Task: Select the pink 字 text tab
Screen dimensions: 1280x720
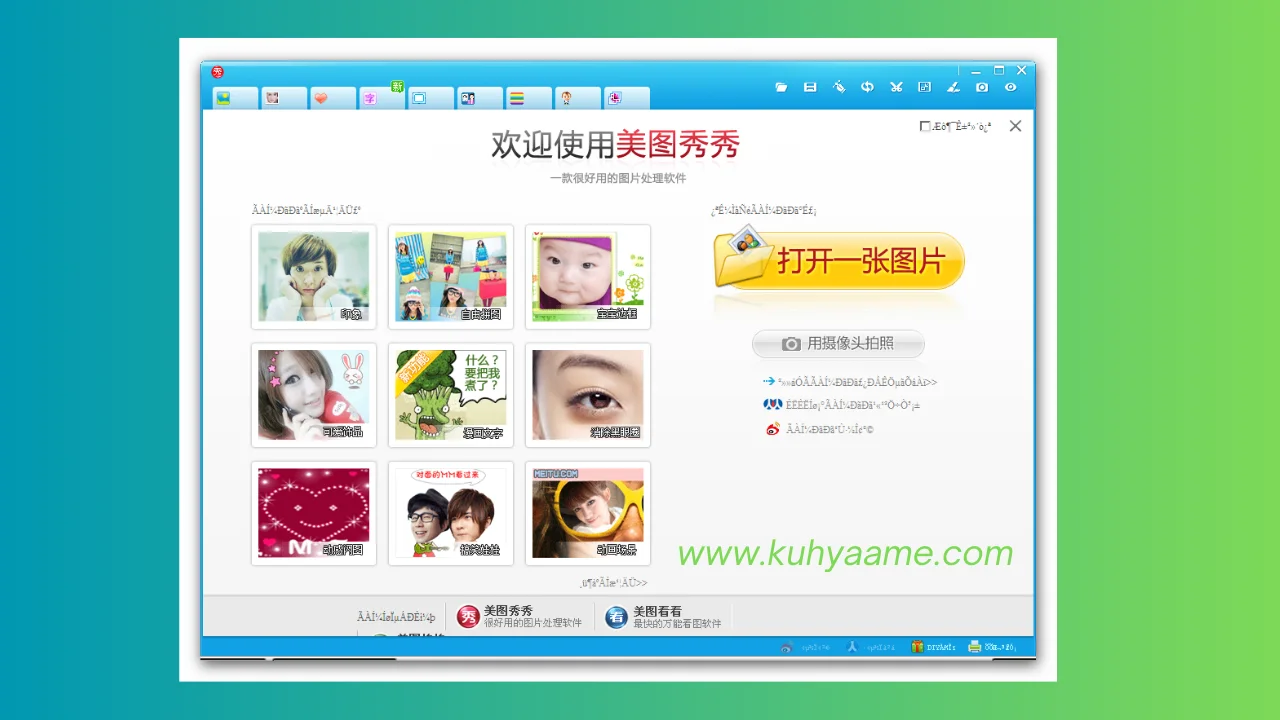Action: point(382,98)
